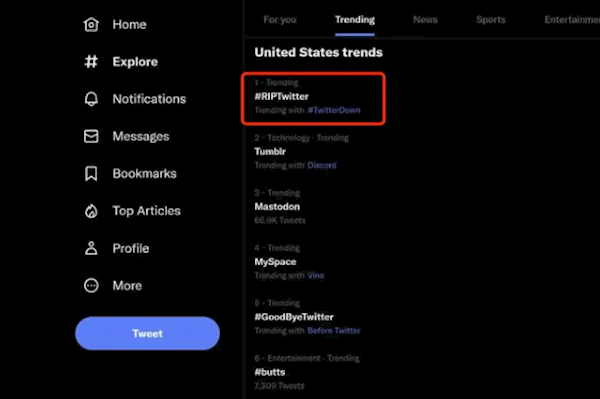This screenshot has height=399, width=600.
Task: Open the Top Articles flame icon
Action: click(91, 211)
